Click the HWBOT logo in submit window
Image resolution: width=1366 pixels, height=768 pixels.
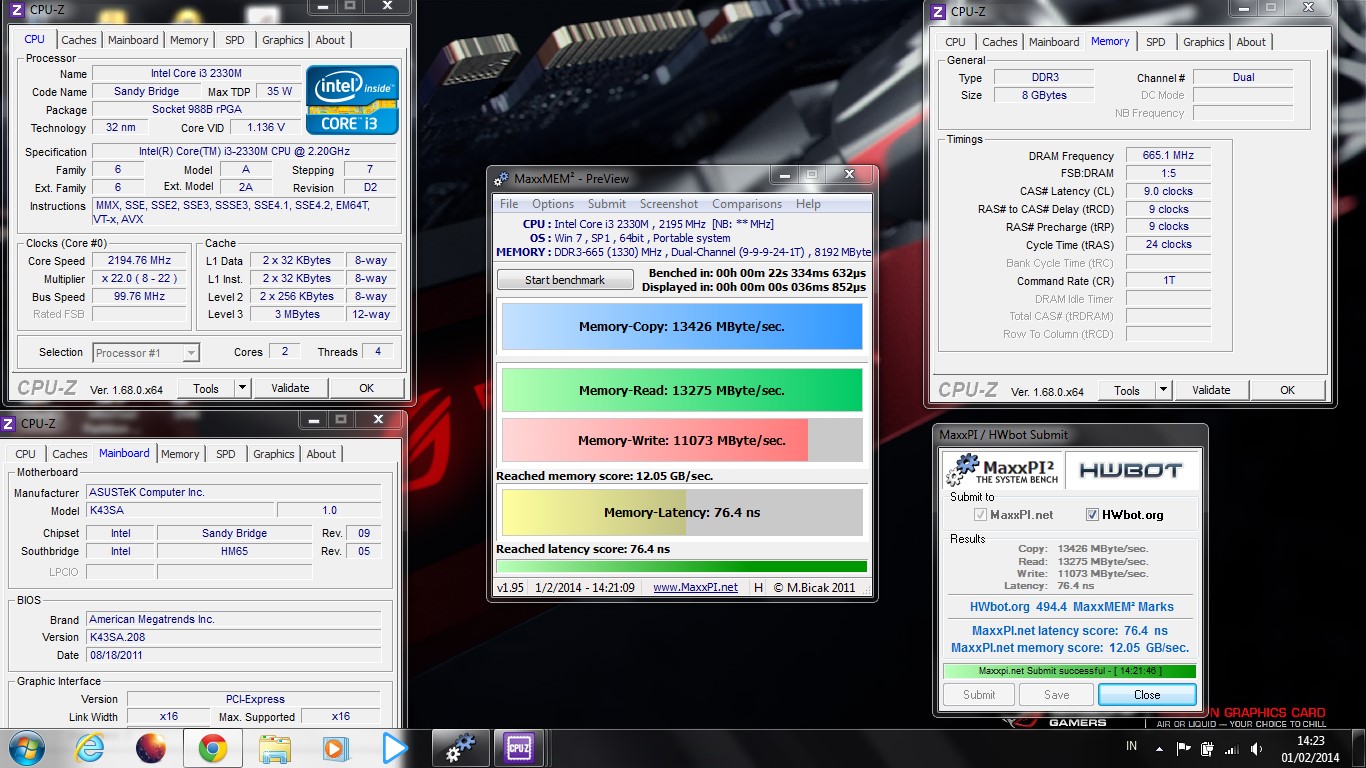1130,469
